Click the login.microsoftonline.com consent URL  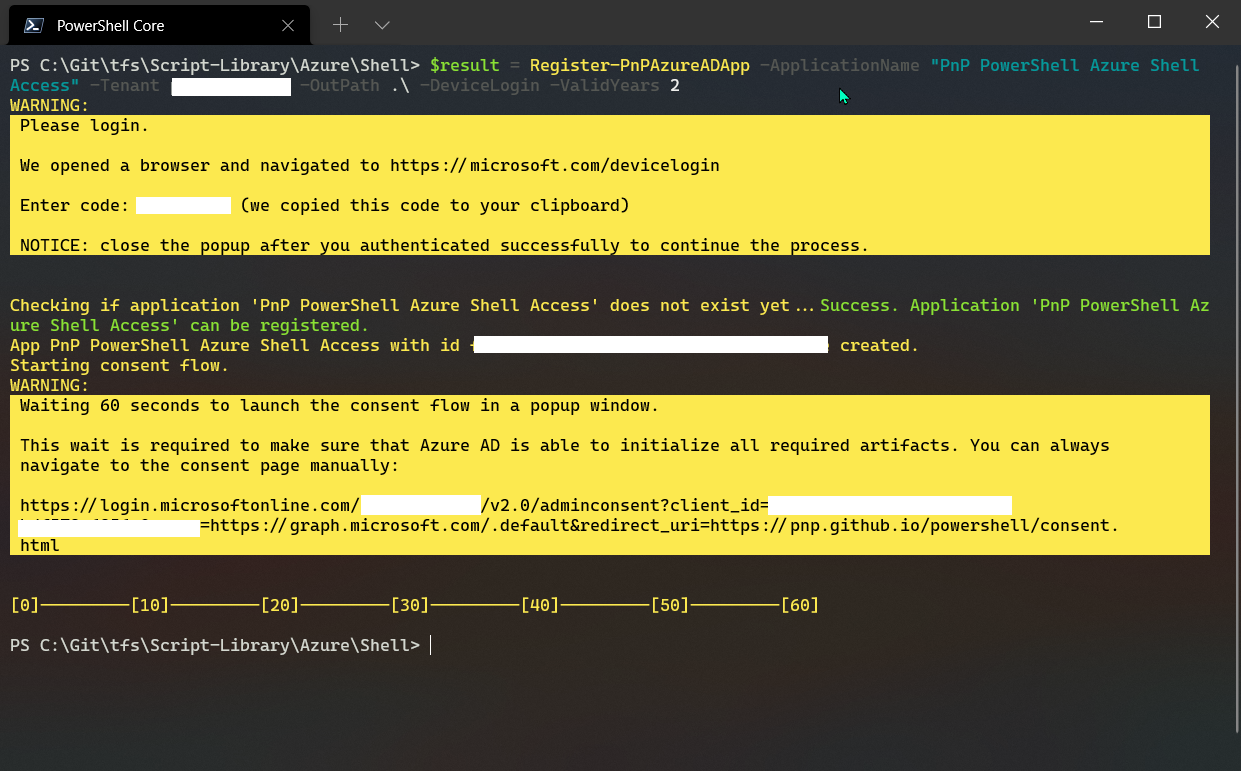(x=190, y=505)
